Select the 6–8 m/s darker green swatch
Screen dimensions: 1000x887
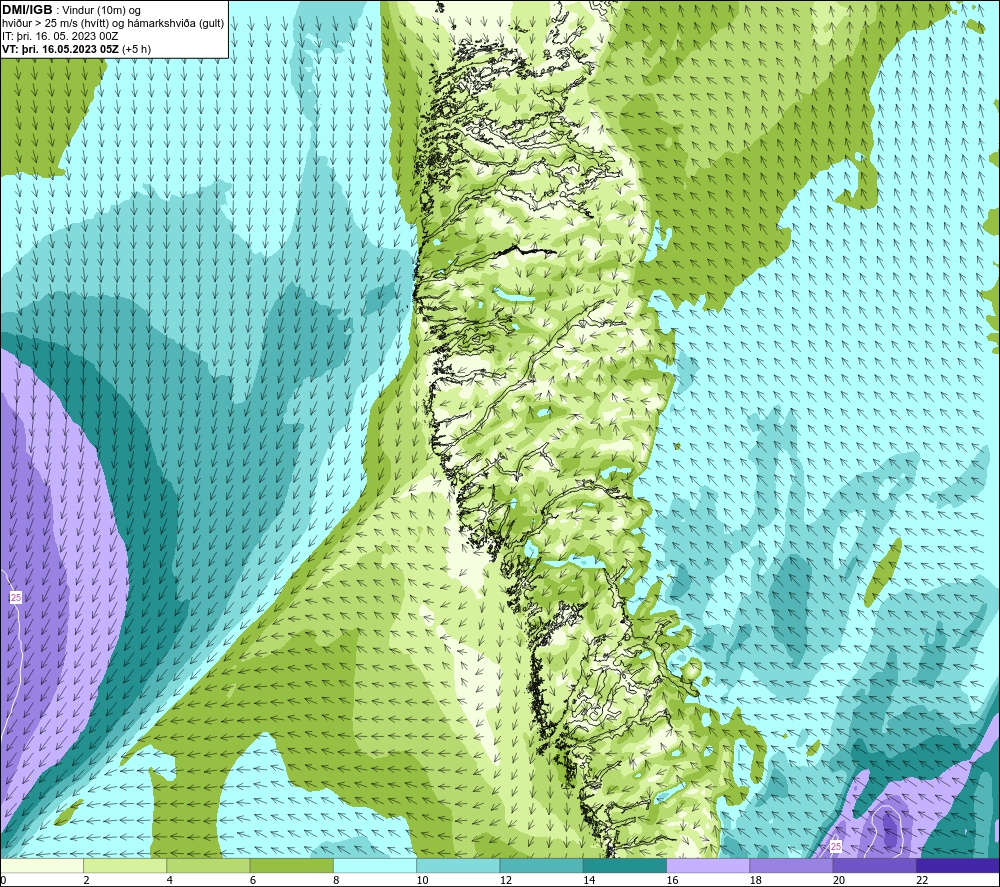click(x=291, y=865)
